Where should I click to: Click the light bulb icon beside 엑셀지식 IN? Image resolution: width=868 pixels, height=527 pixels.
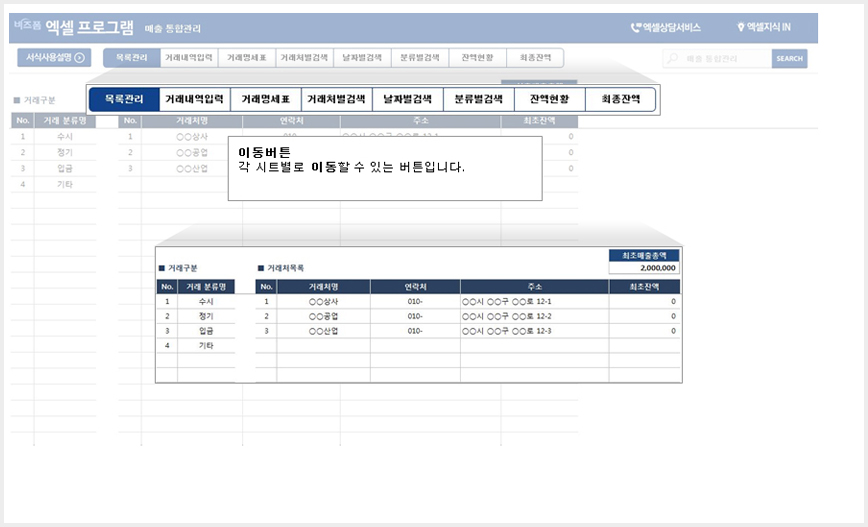click(x=741, y=27)
